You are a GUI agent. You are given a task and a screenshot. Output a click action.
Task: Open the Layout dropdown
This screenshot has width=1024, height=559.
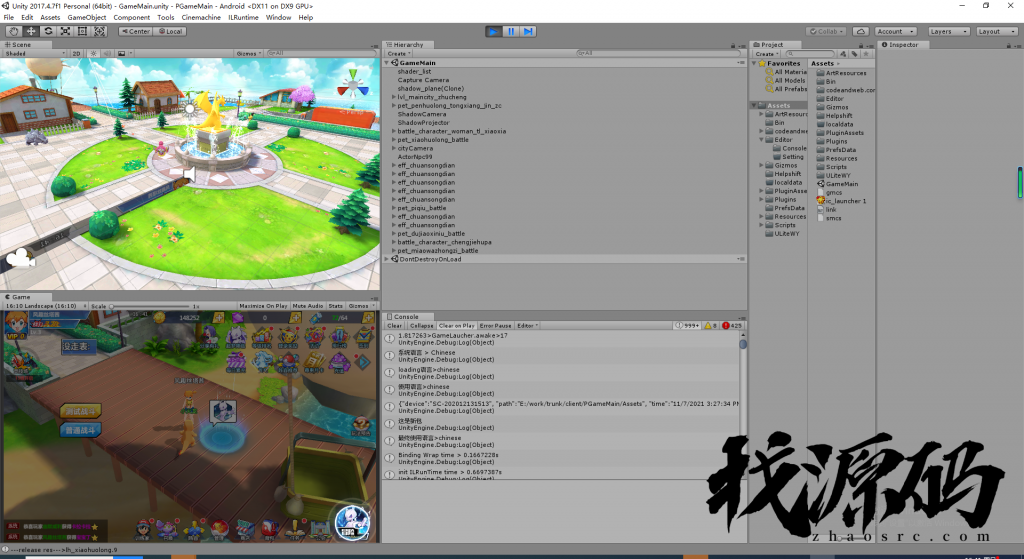[997, 31]
